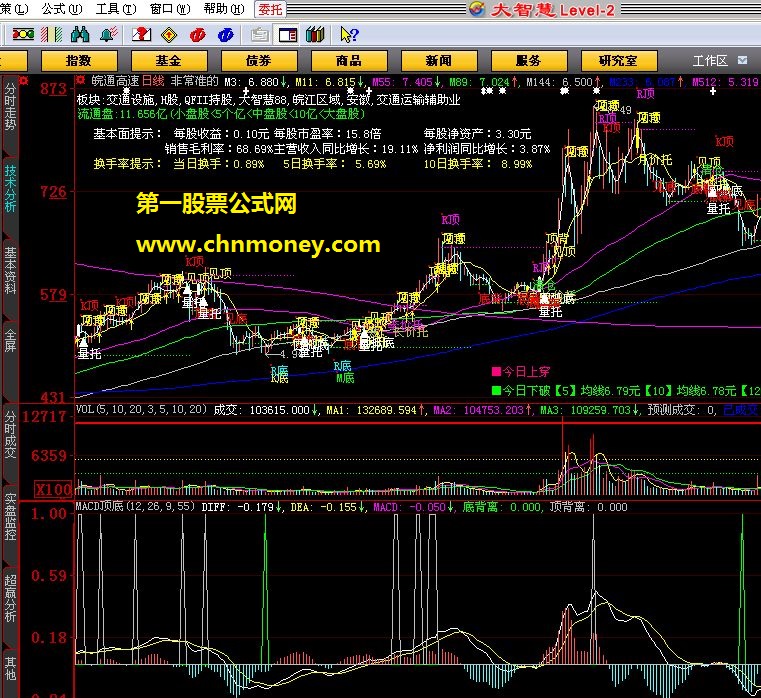The image size is (761, 698).
Task: Click the 每股收益:0.10元 value
Action: pos(221,133)
